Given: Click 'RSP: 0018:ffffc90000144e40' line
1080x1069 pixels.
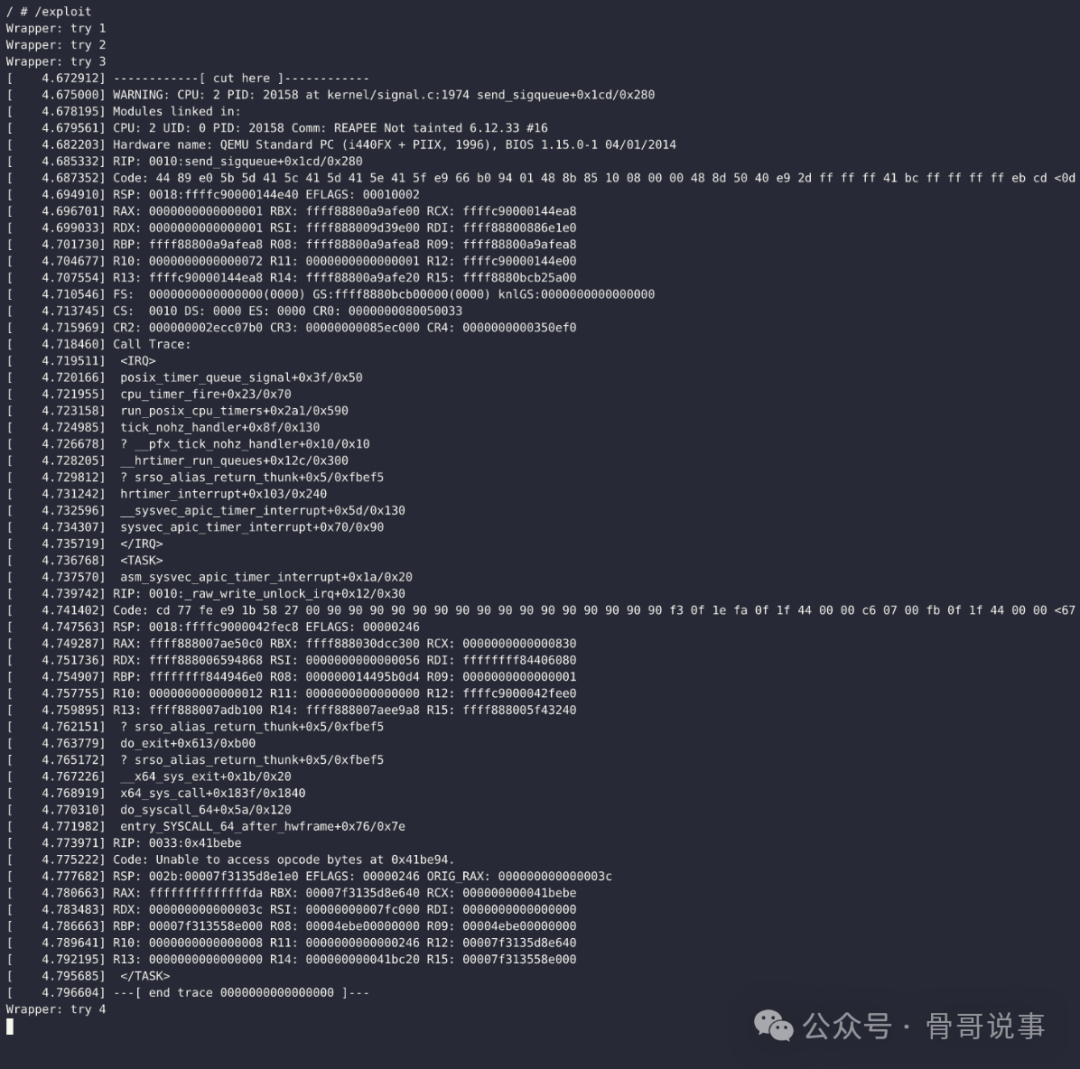Looking at the screenshot, I should (213, 194).
